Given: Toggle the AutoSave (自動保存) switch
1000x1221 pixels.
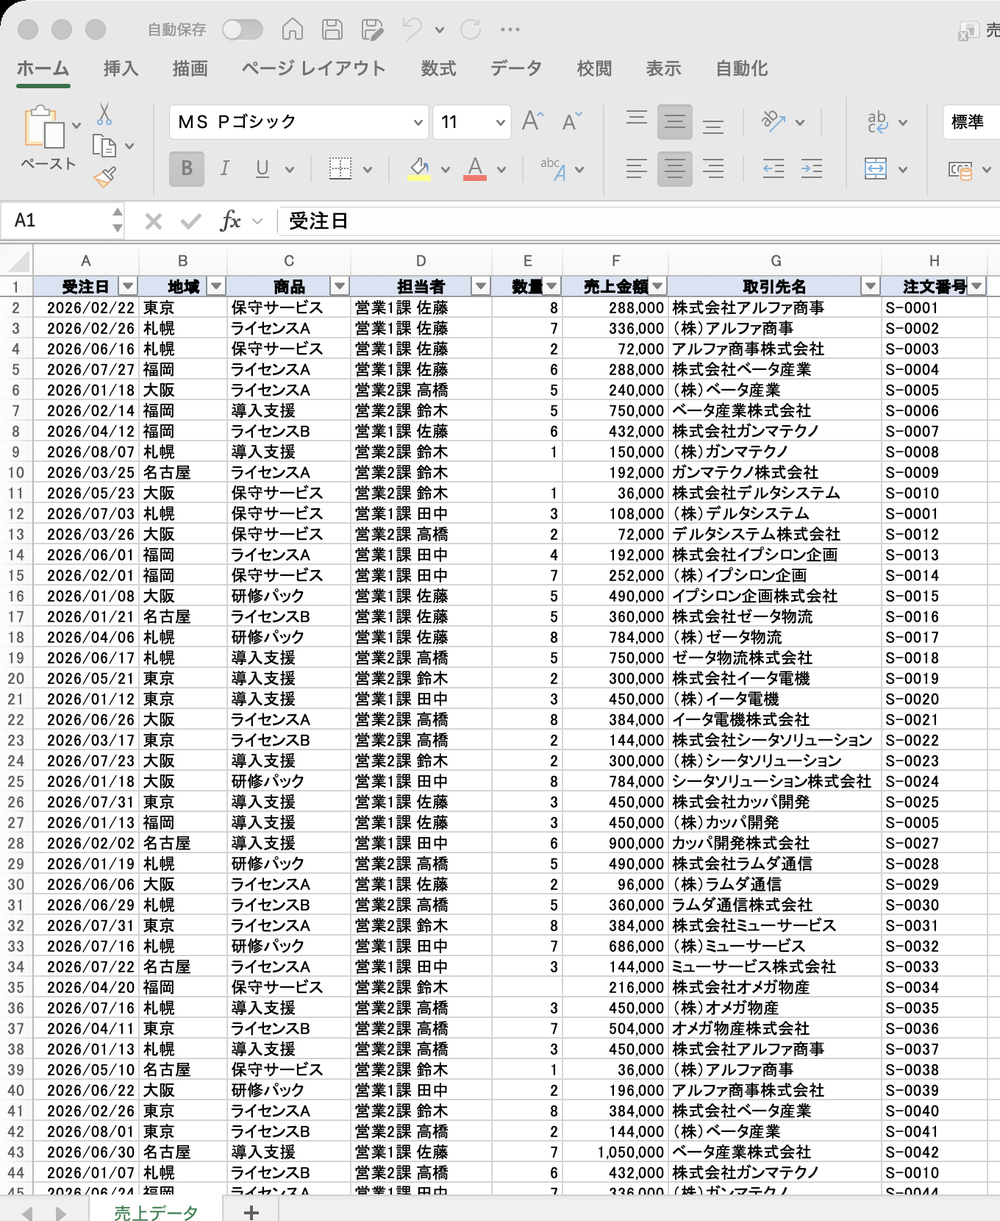Looking at the screenshot, I should [x=242, y=30].
